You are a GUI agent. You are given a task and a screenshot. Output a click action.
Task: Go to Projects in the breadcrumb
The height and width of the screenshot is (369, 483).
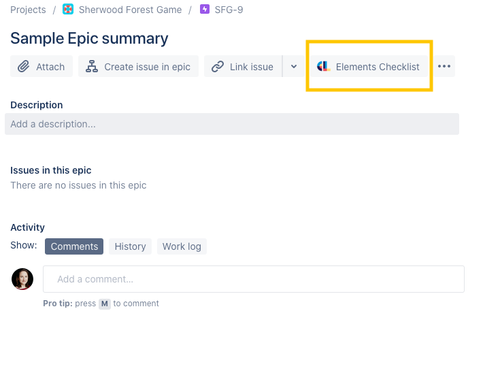point(28,10)
